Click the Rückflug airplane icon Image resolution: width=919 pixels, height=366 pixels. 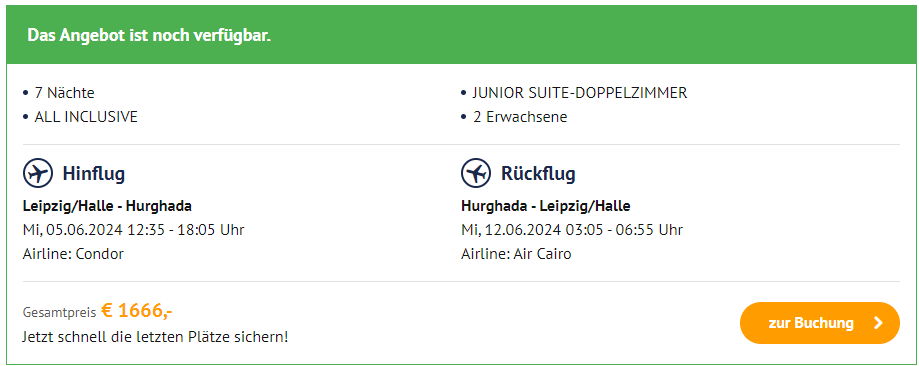[x=476, y=174]
